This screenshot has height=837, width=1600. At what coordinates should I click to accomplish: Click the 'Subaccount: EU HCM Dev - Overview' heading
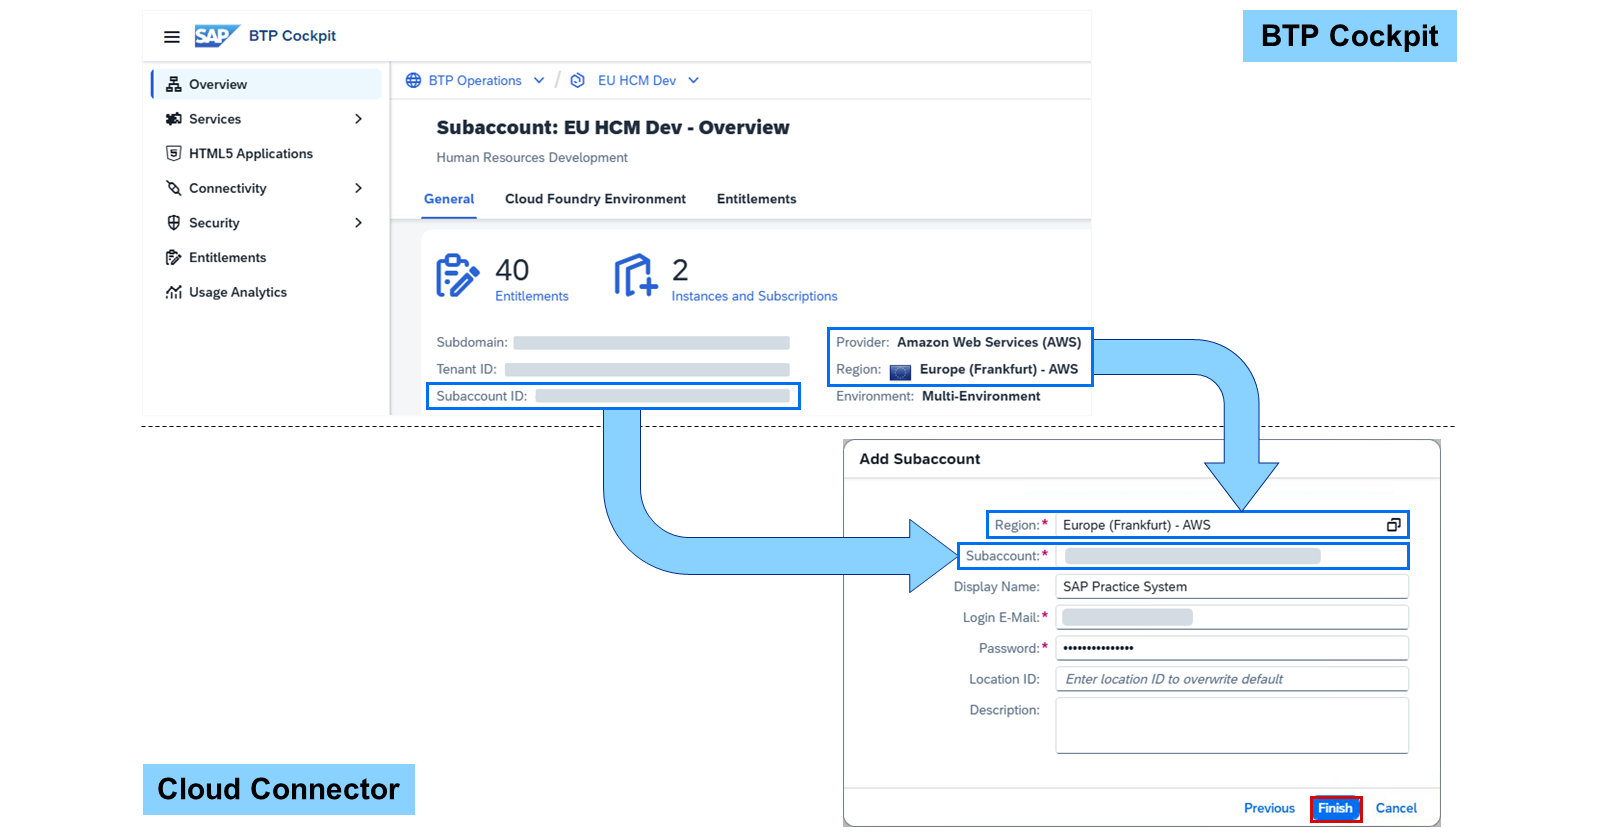613,127
